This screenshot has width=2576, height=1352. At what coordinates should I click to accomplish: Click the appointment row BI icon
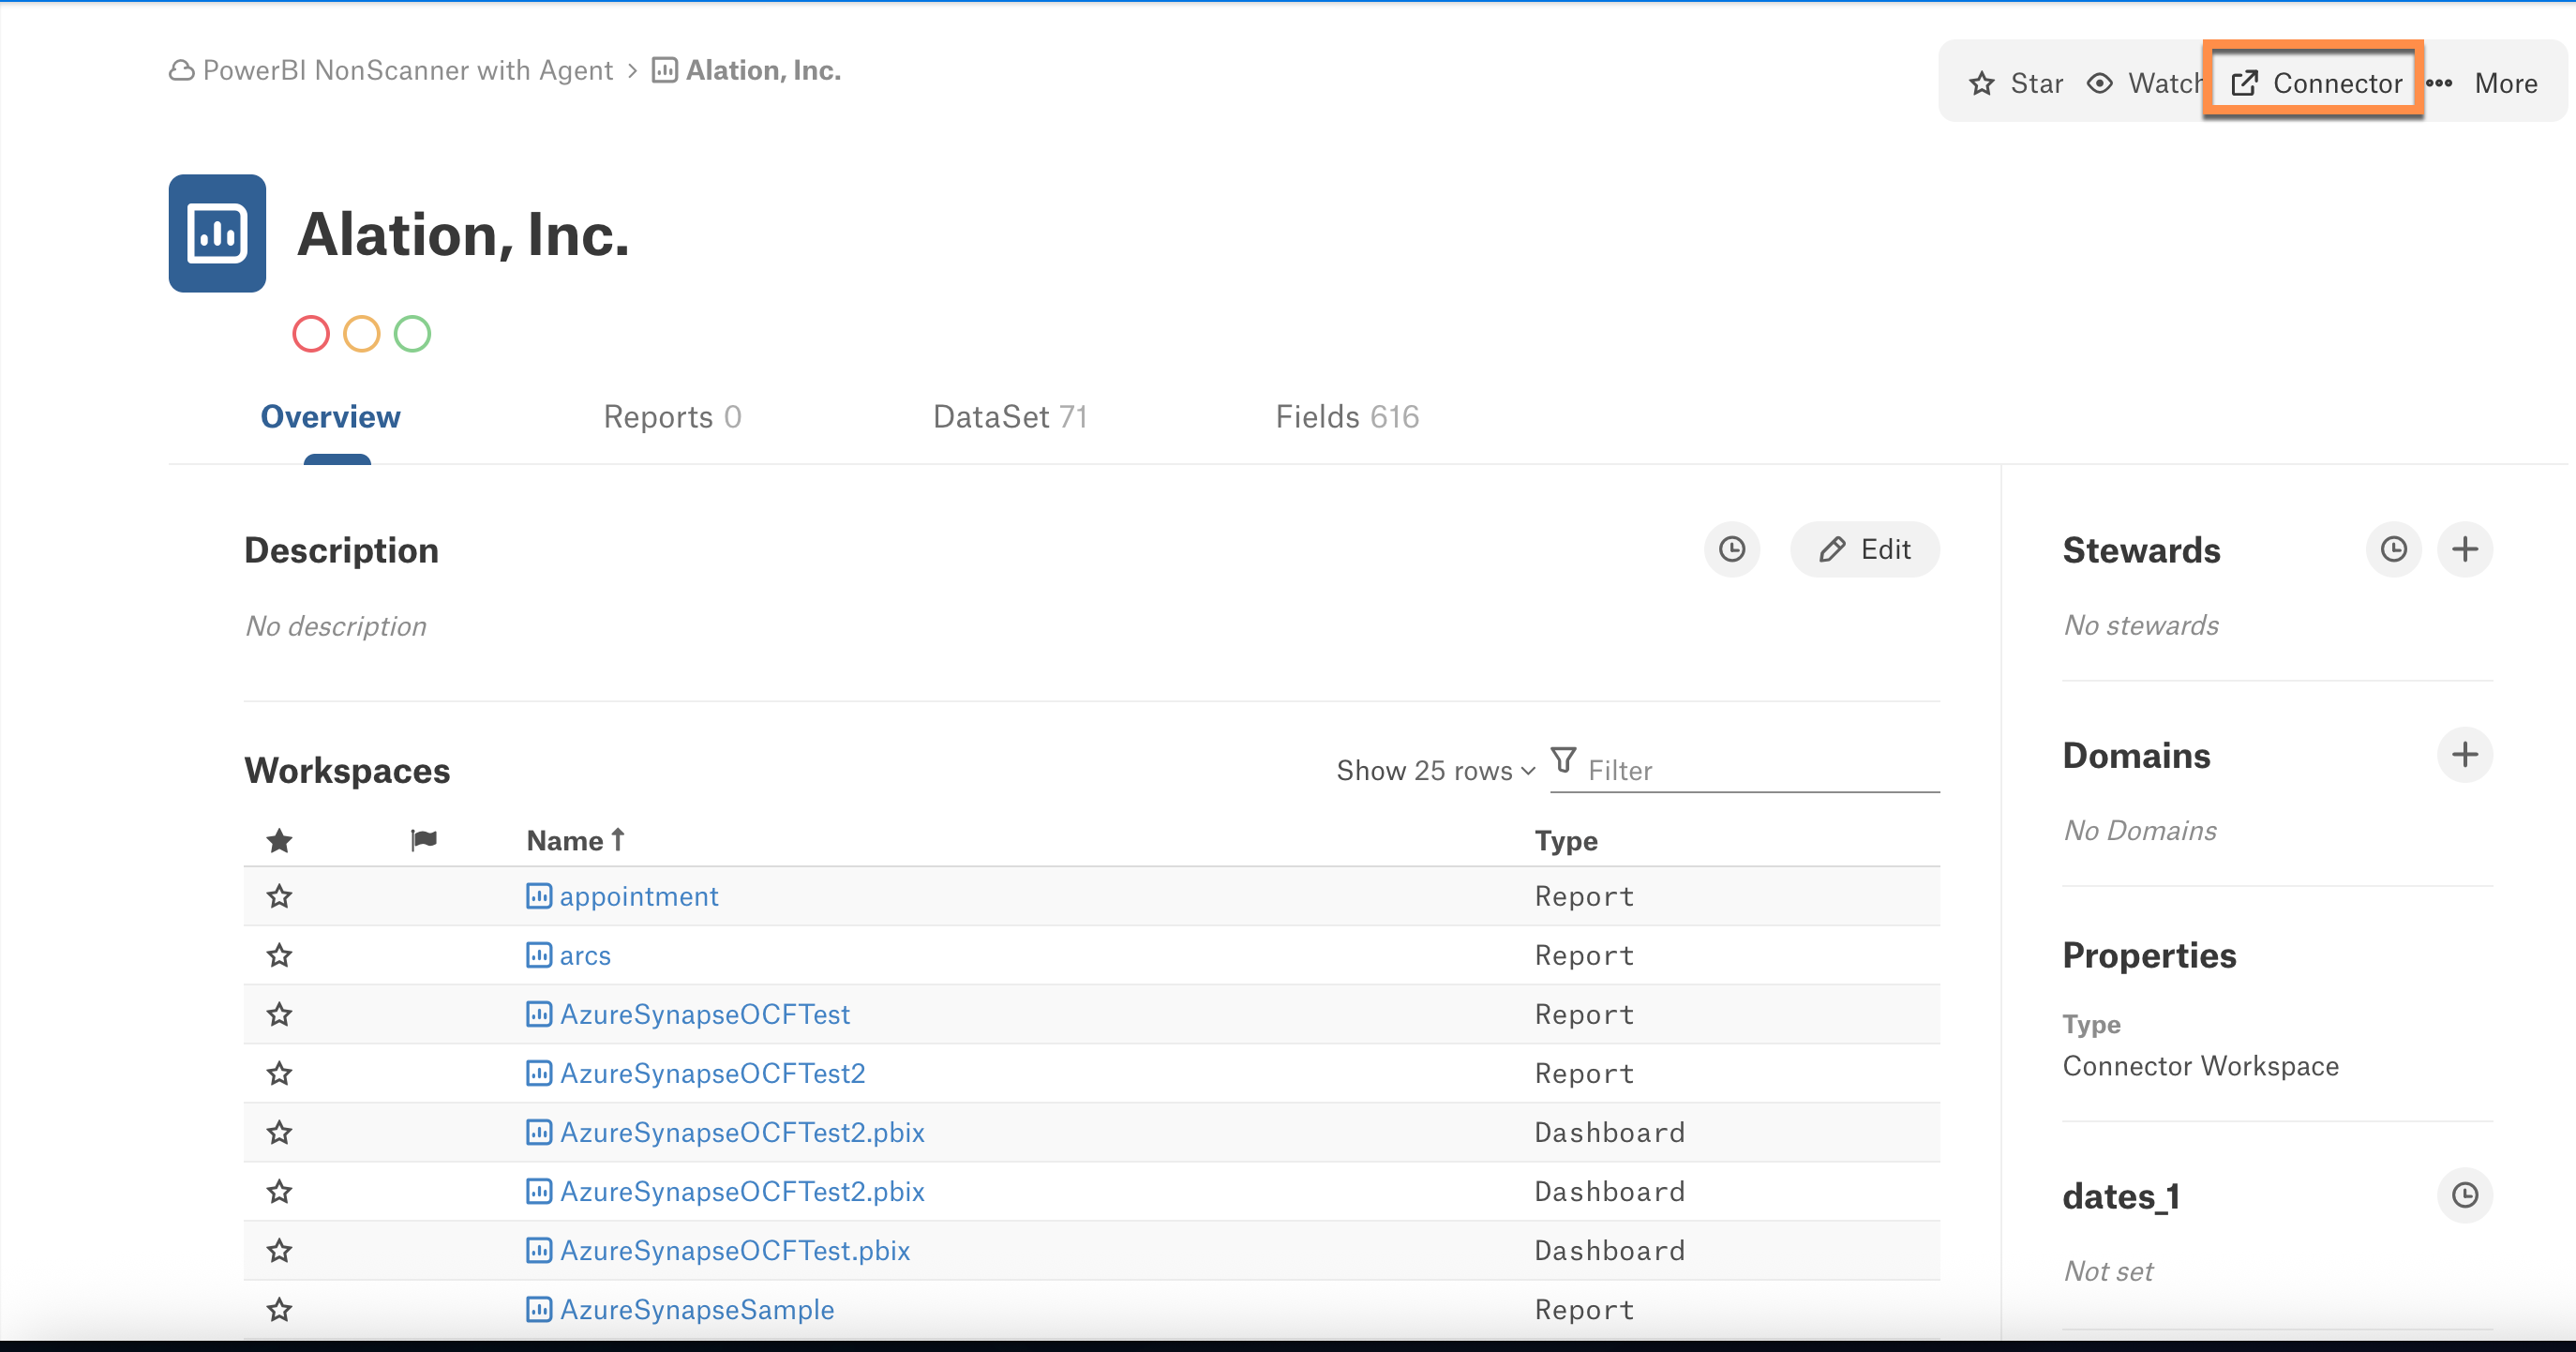pyautogui.click(x=539, y=895)
